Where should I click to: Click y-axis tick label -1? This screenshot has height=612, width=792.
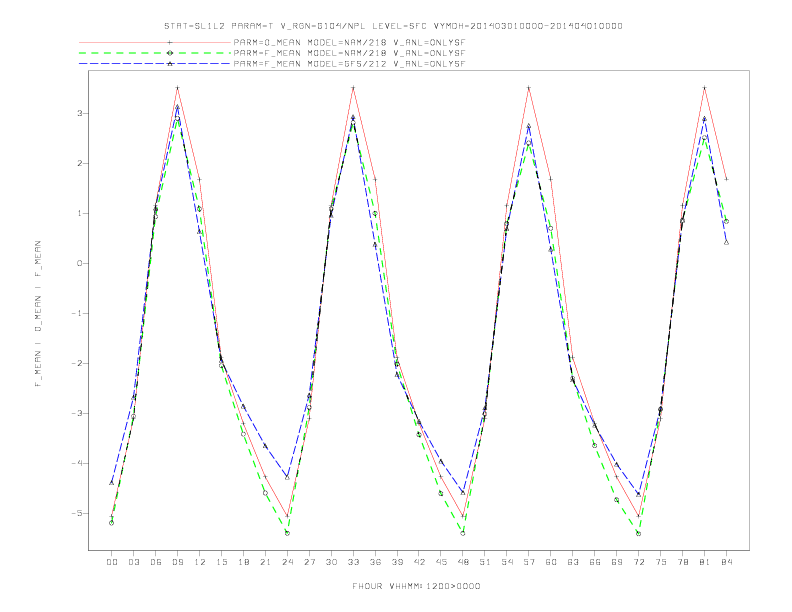(77, 314)
